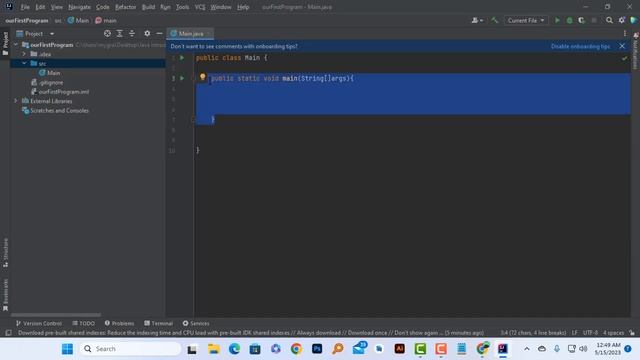Open Terminal tool window
Screen dimensions: 640x360
[158, 323]
